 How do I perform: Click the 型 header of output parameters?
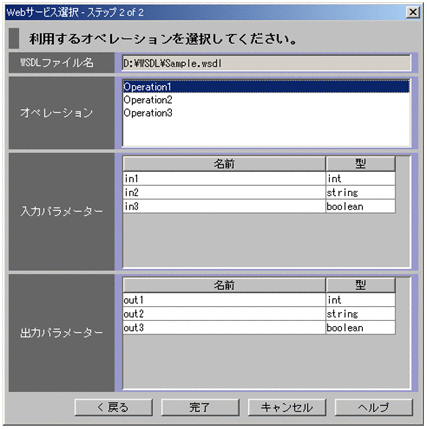360,285
